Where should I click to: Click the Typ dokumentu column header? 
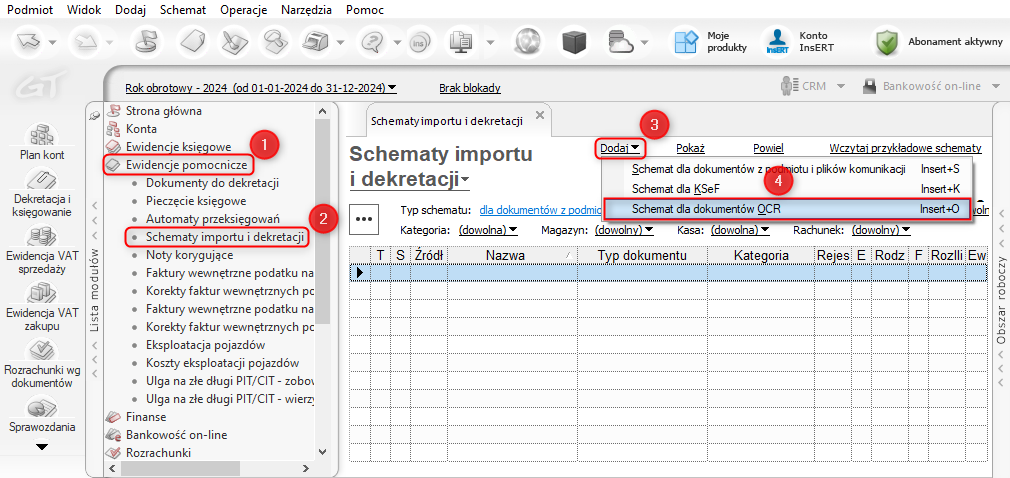[x=642, y=255]
